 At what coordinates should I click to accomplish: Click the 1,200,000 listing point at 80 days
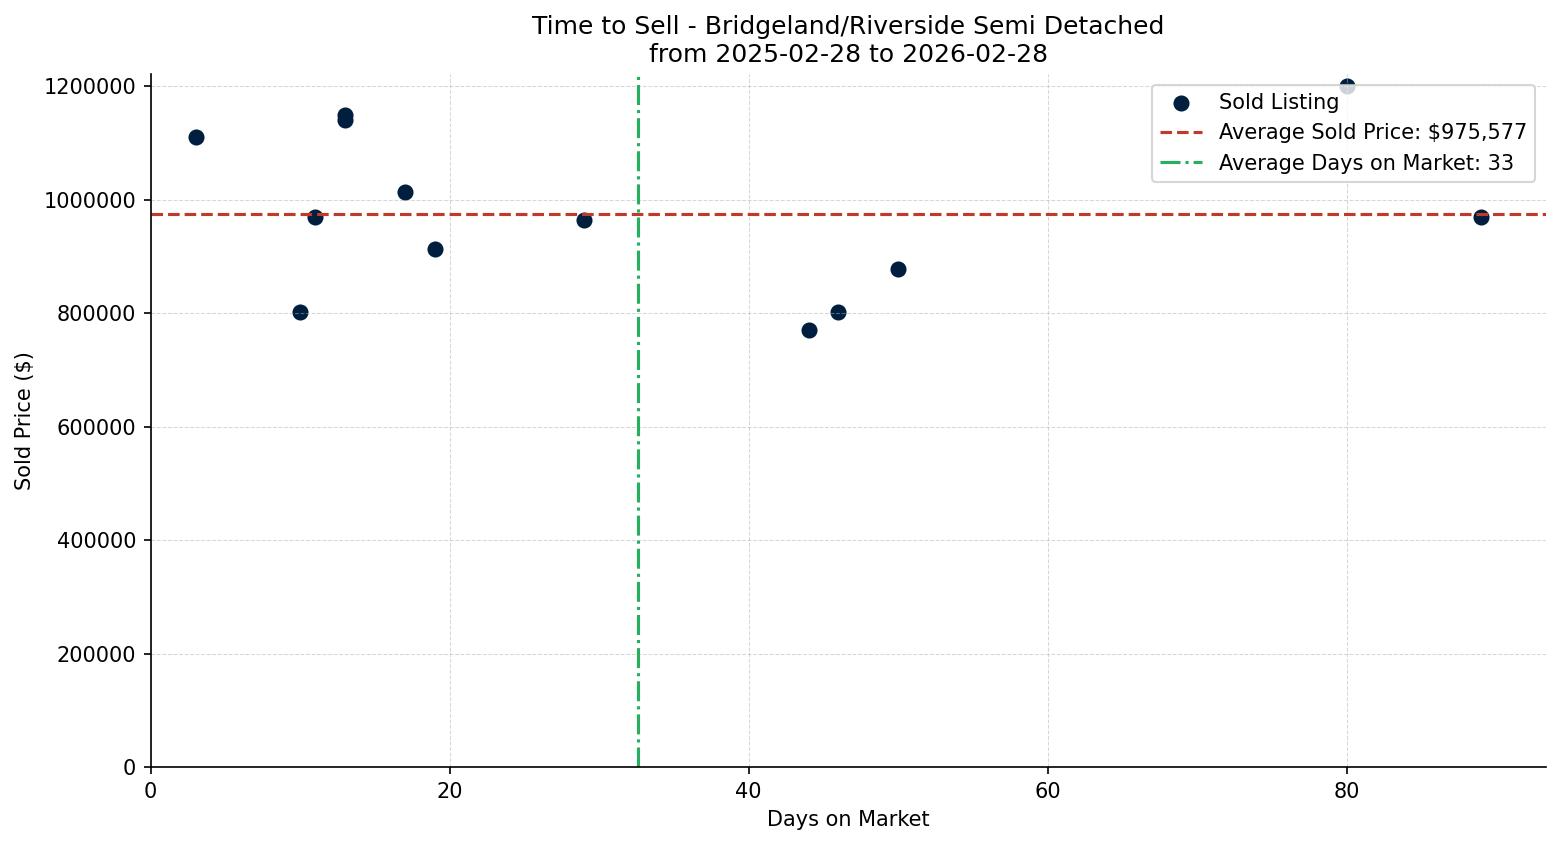[x=1347, y=87]
